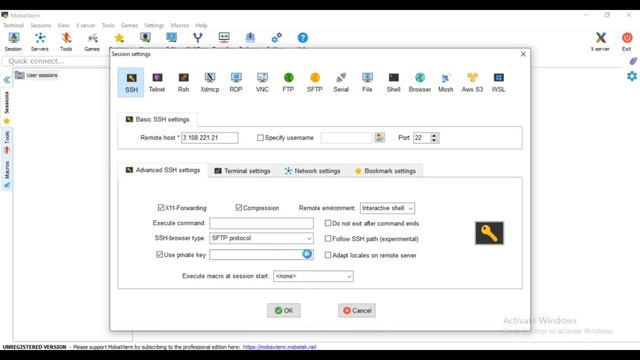Click the username input field
640x360 pixels.
click(346, 138)
